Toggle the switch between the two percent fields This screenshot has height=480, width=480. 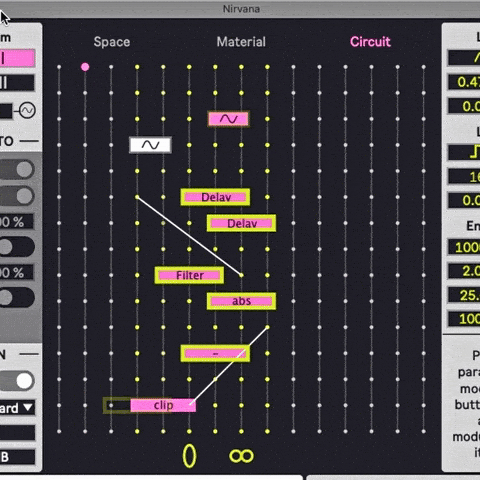click(17, 247)
